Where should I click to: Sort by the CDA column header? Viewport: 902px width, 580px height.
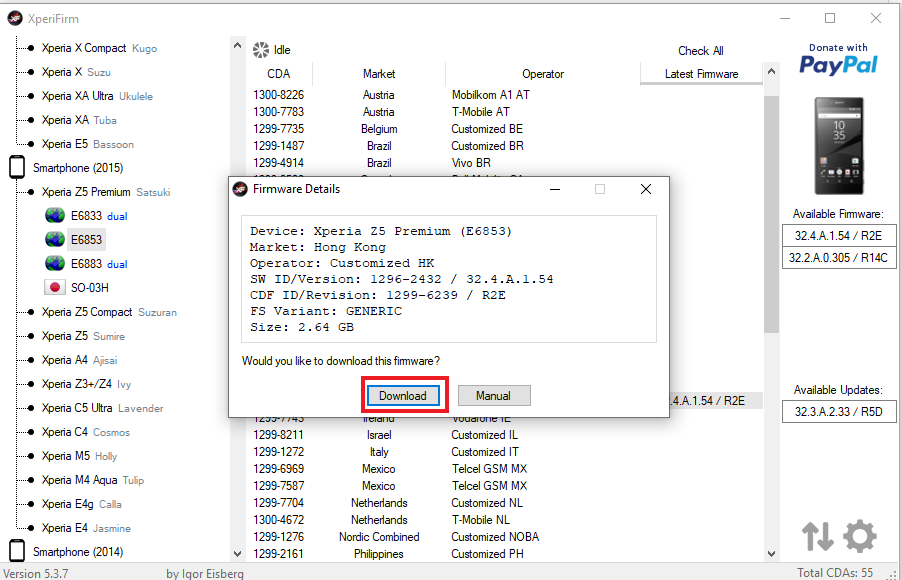point(279,74)
